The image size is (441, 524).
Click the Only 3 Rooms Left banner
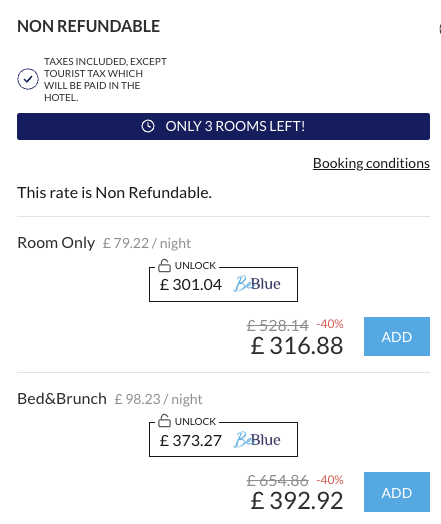pyautogui.click(x=224, y=126)
